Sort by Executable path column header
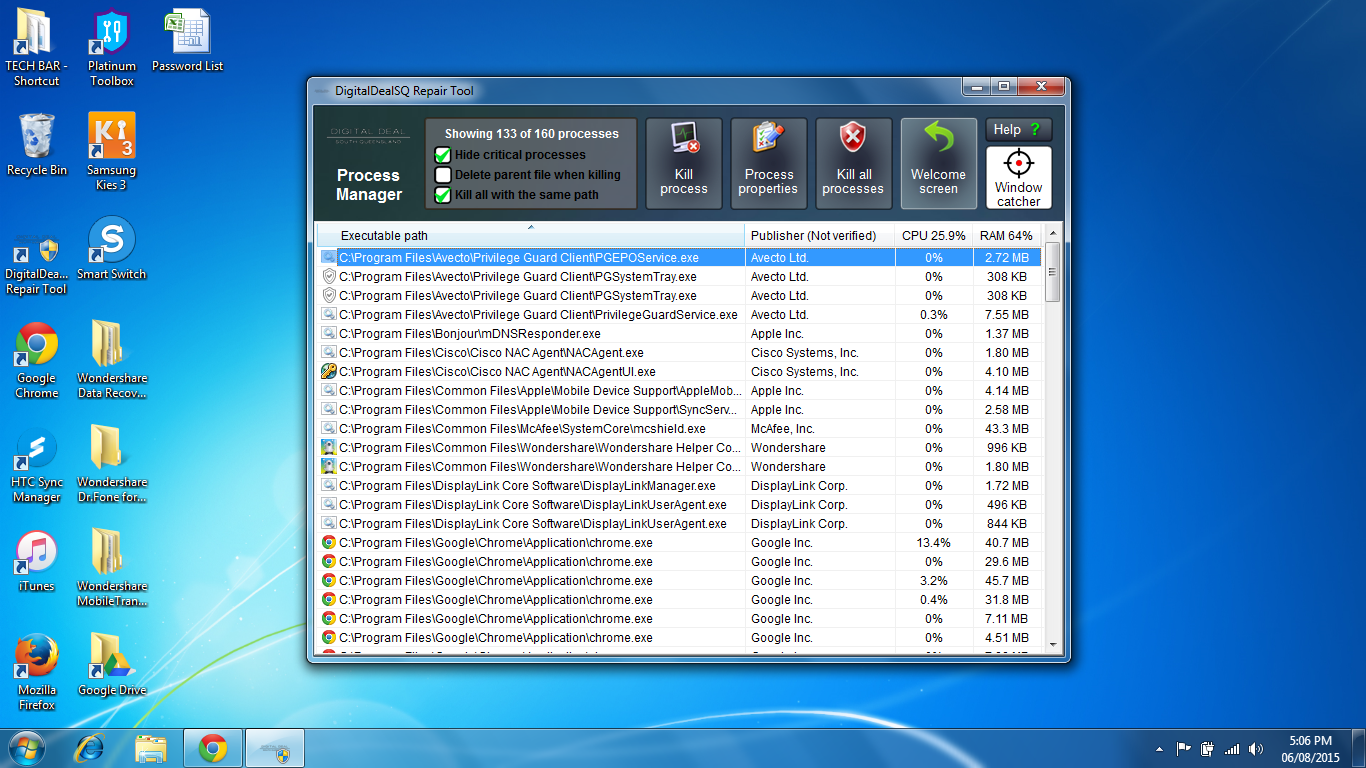Image resolution: width=1366 pixels, height=768 pixels. pyautogui.click(x=530, y=236)
